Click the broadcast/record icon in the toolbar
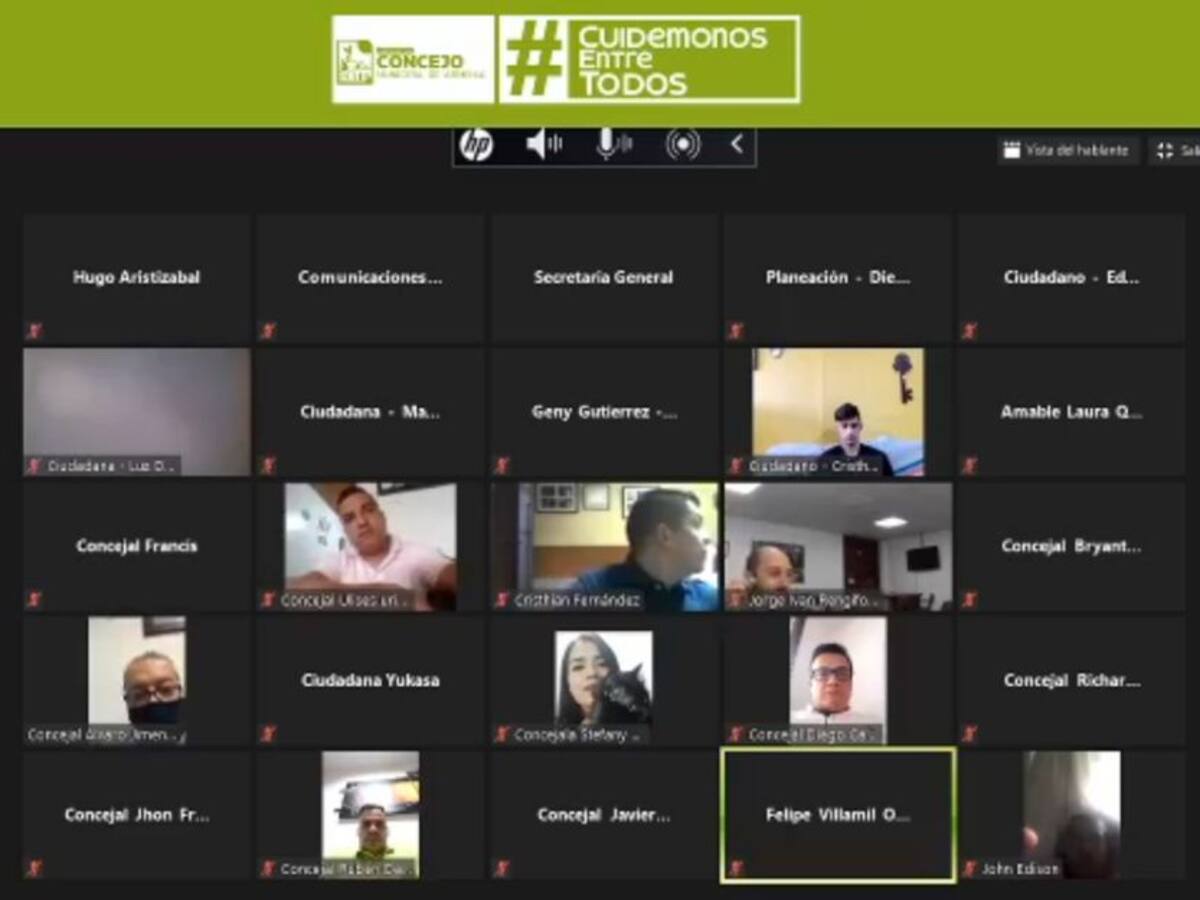1200x900 pixels. pyautogui.click(x=683, y=144)
